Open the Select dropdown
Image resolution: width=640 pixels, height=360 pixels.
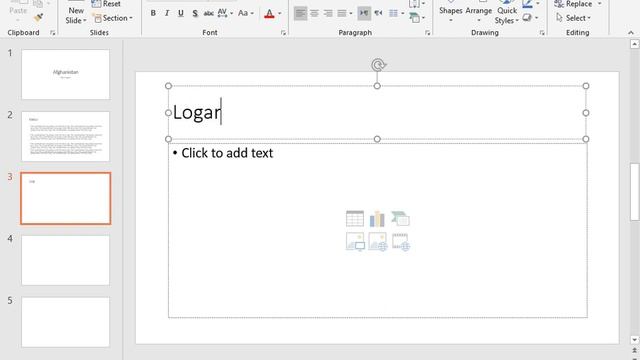pos(573,18)
